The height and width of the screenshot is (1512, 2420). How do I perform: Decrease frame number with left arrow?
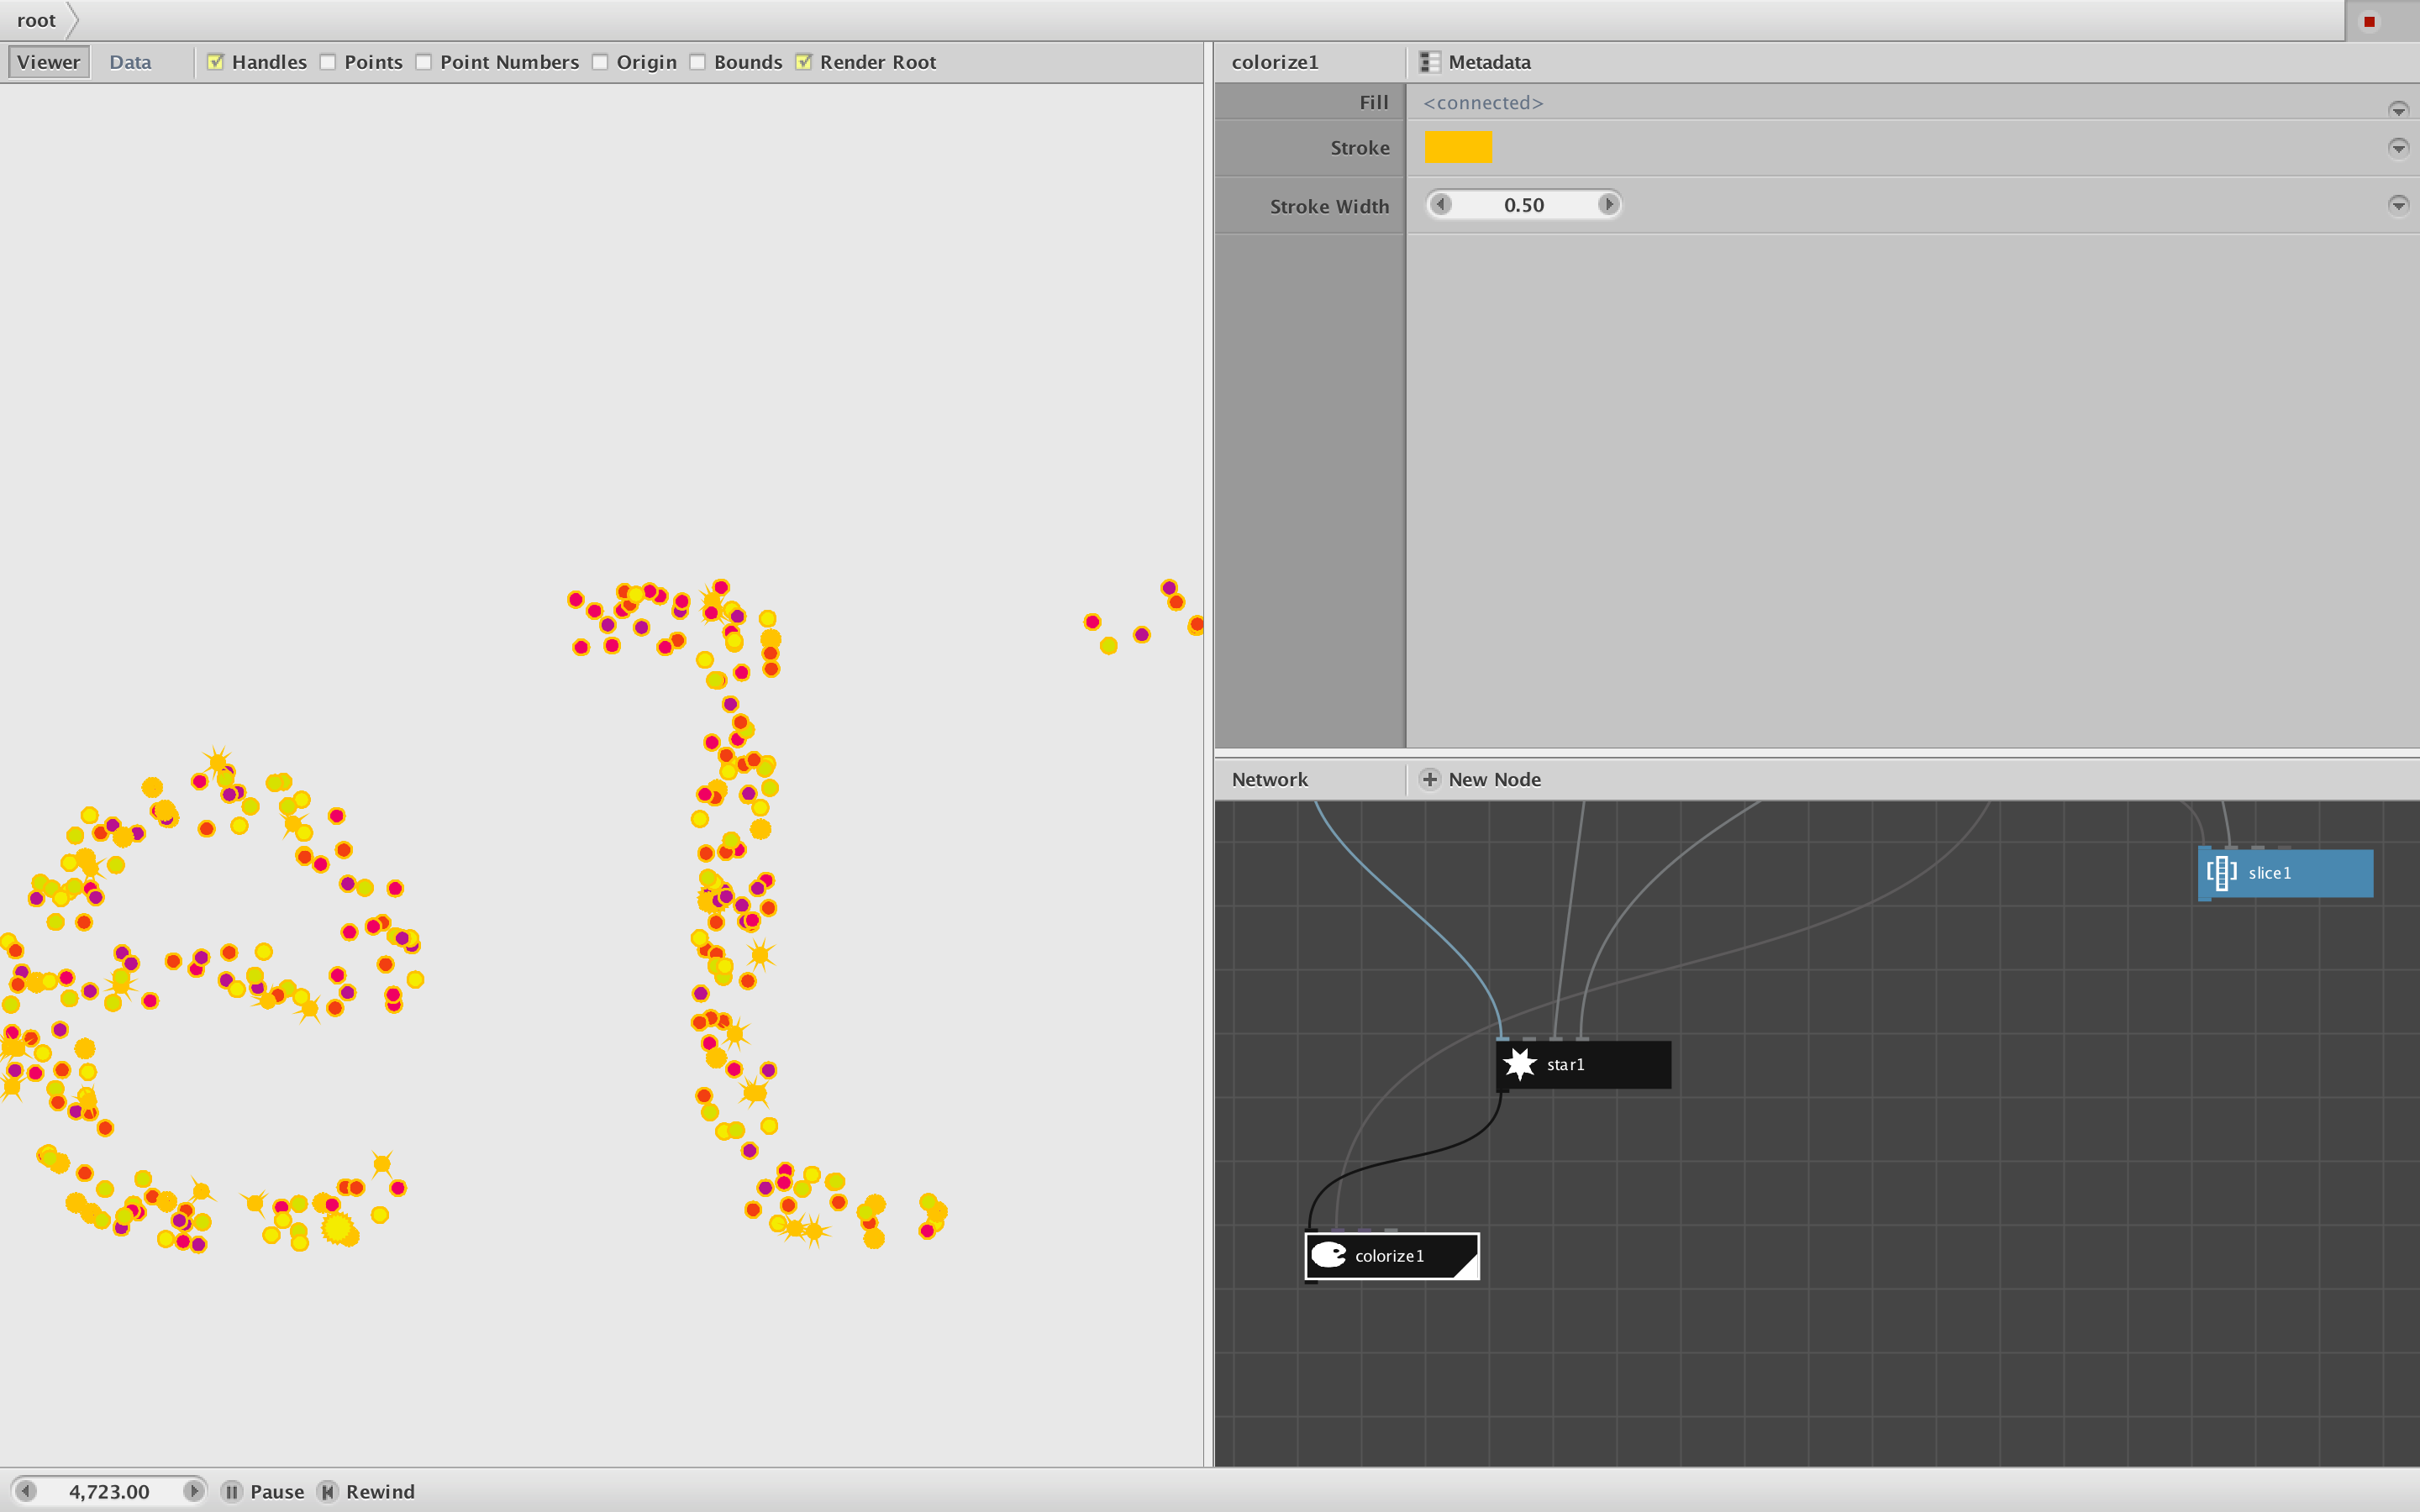27,1491
